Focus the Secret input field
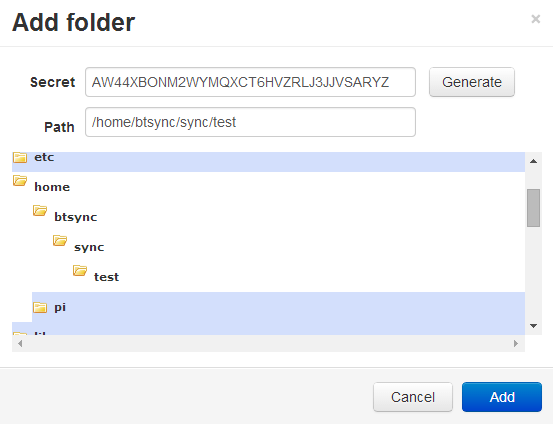 250,82
